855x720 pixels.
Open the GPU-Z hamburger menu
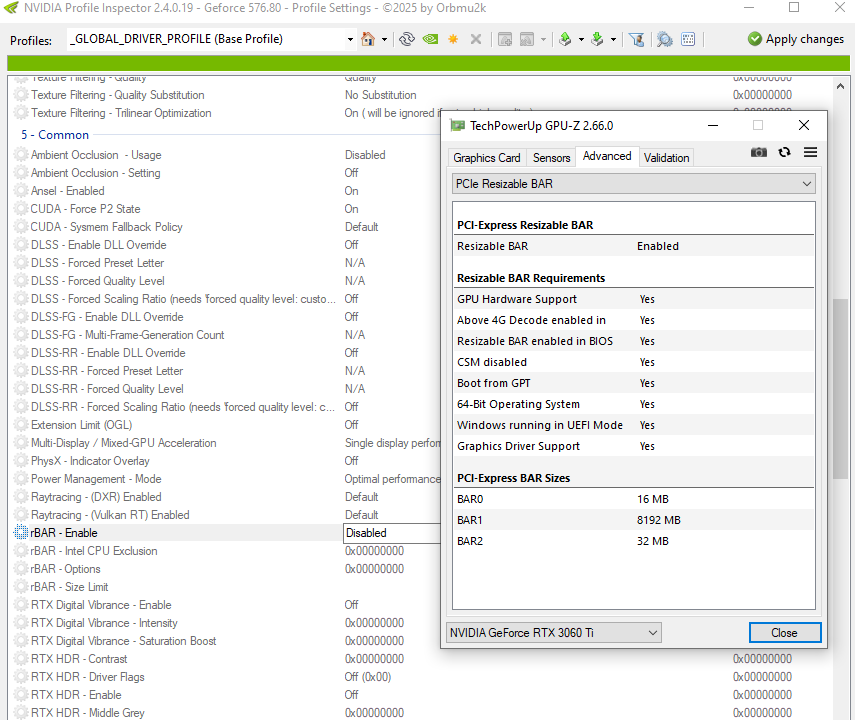810,152
